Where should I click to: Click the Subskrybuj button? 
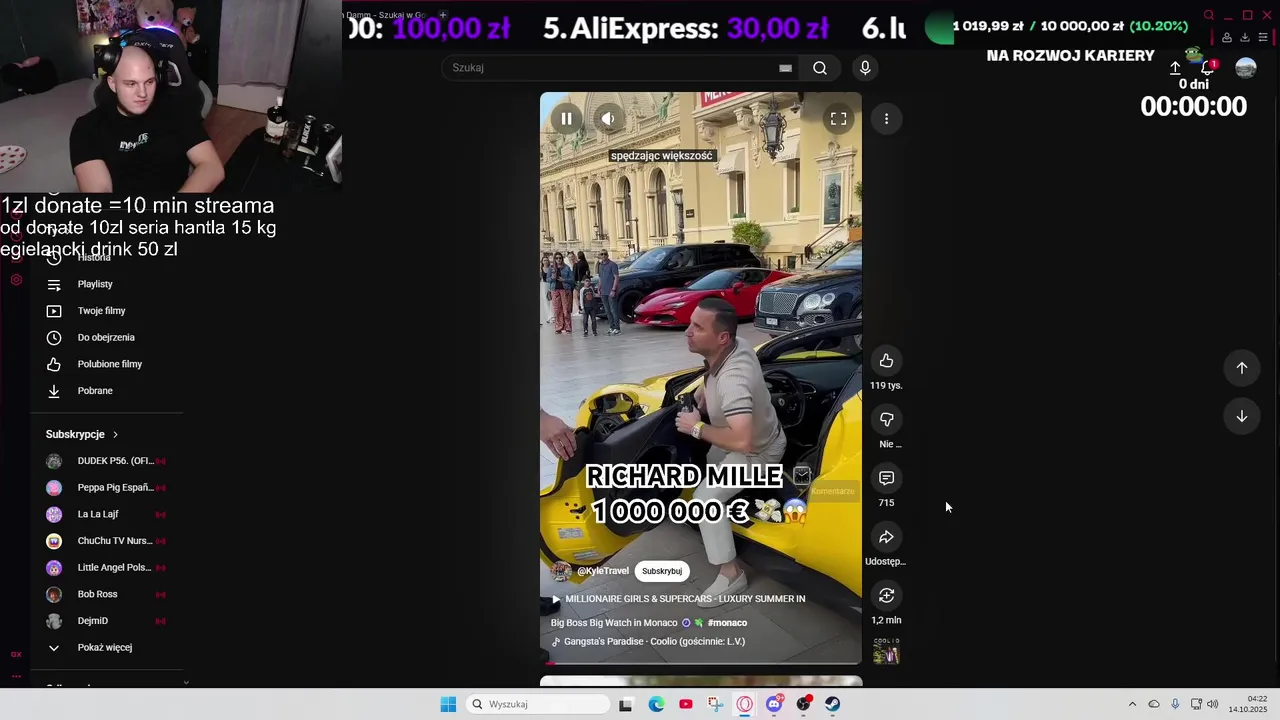(x=662, y=571)
